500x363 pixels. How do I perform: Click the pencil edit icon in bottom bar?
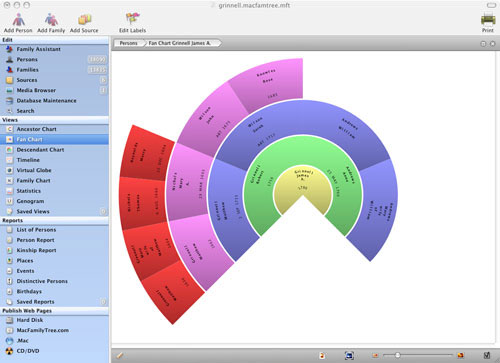pos(120,356)
